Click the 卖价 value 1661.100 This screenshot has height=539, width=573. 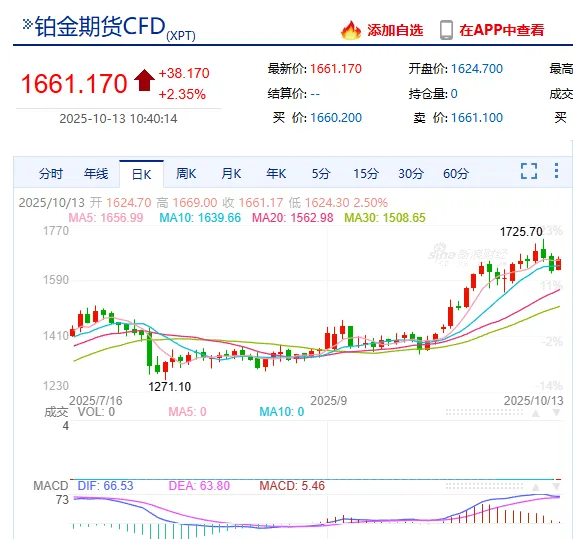477,118
